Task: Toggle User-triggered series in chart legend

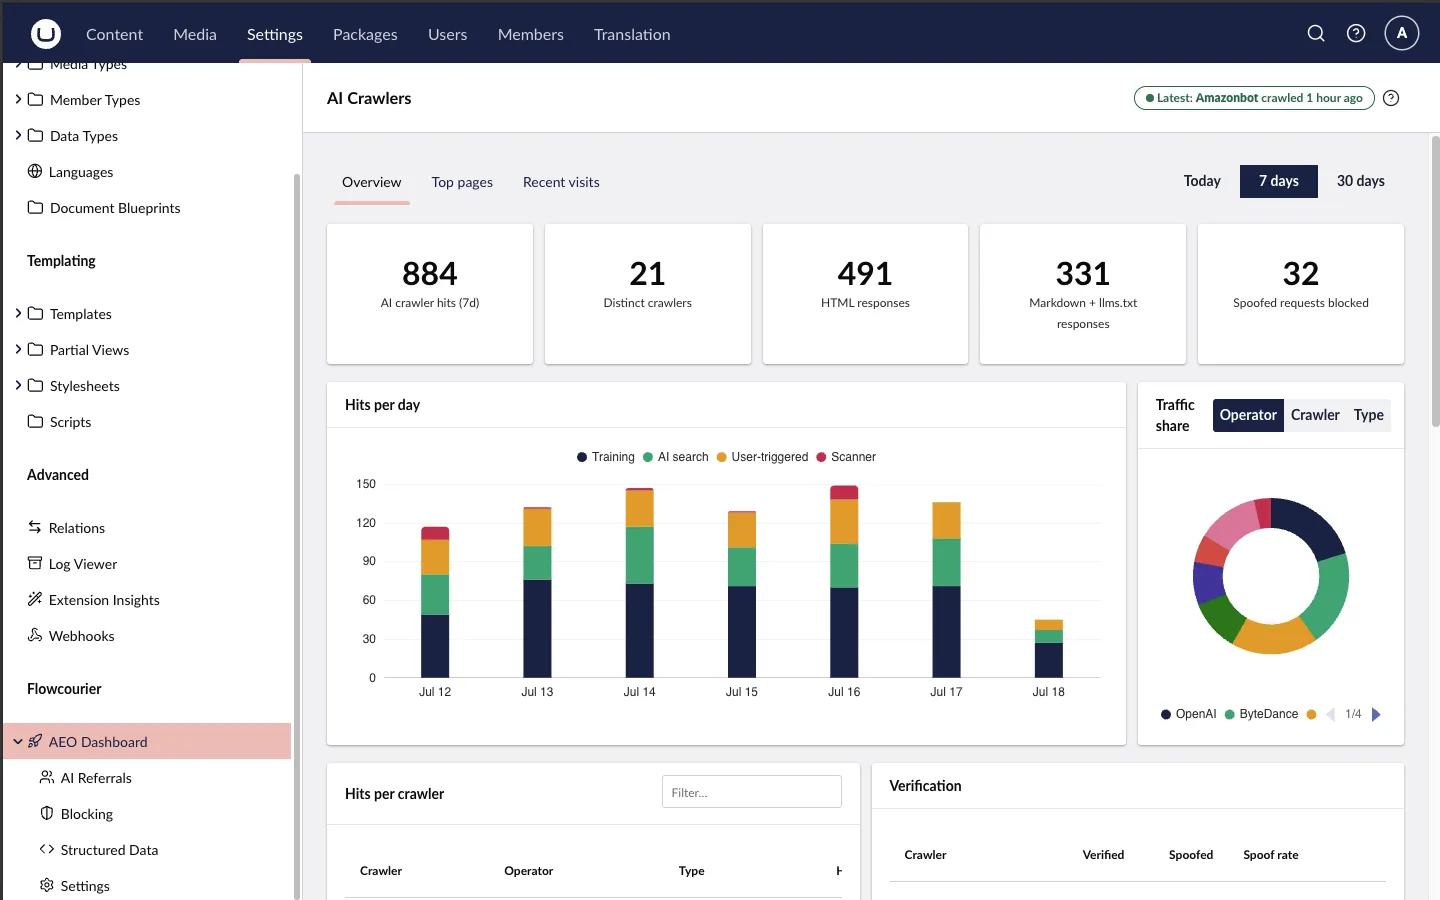Action: (x=762, y=457)
